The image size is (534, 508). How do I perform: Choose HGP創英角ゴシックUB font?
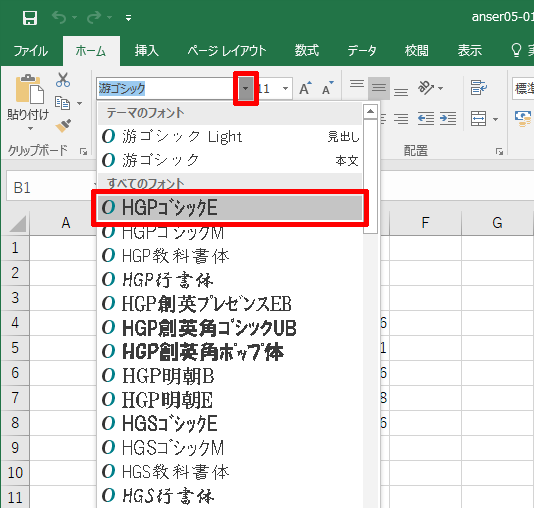point(230,328)
